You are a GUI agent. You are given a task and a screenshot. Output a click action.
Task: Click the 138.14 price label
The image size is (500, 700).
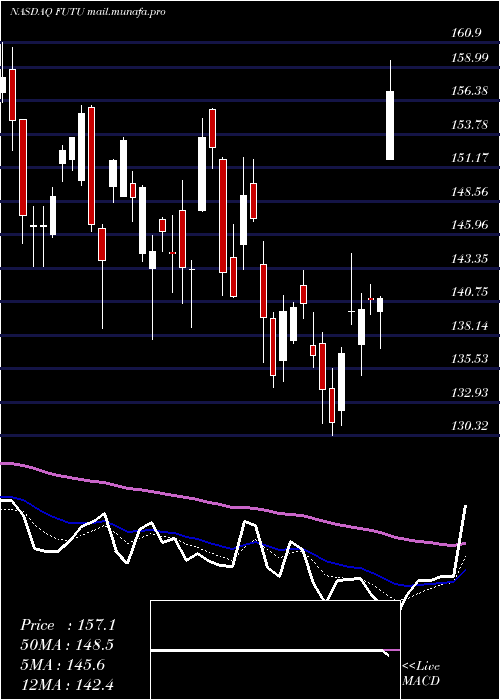coord(469,325)
